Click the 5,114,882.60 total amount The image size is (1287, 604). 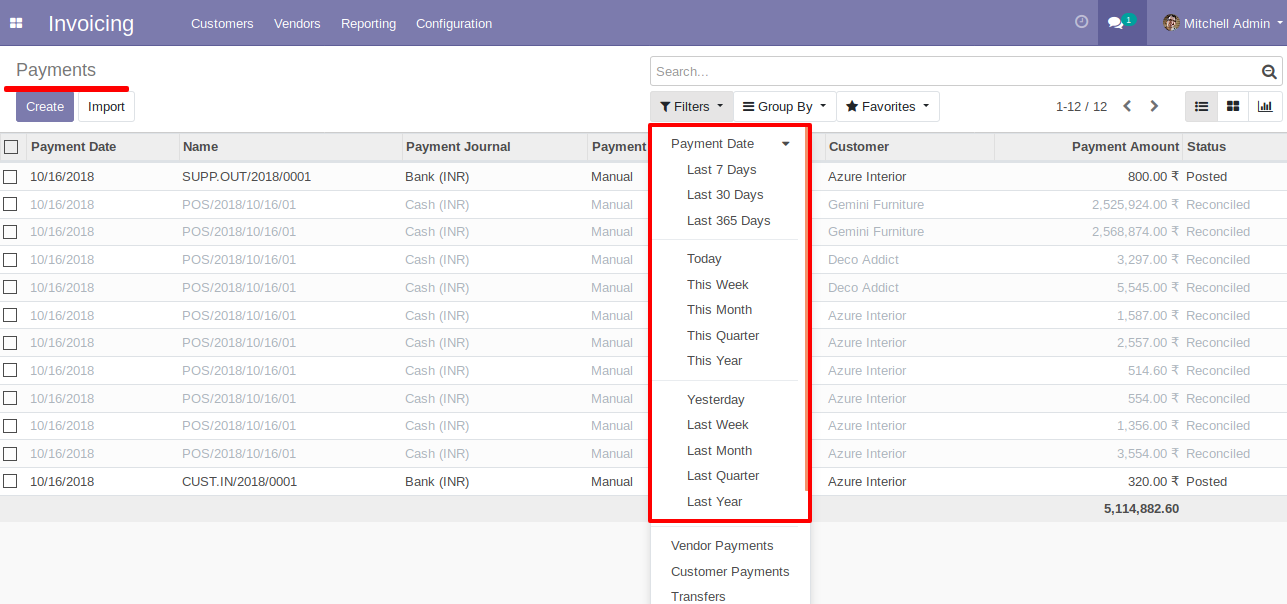1141,509
